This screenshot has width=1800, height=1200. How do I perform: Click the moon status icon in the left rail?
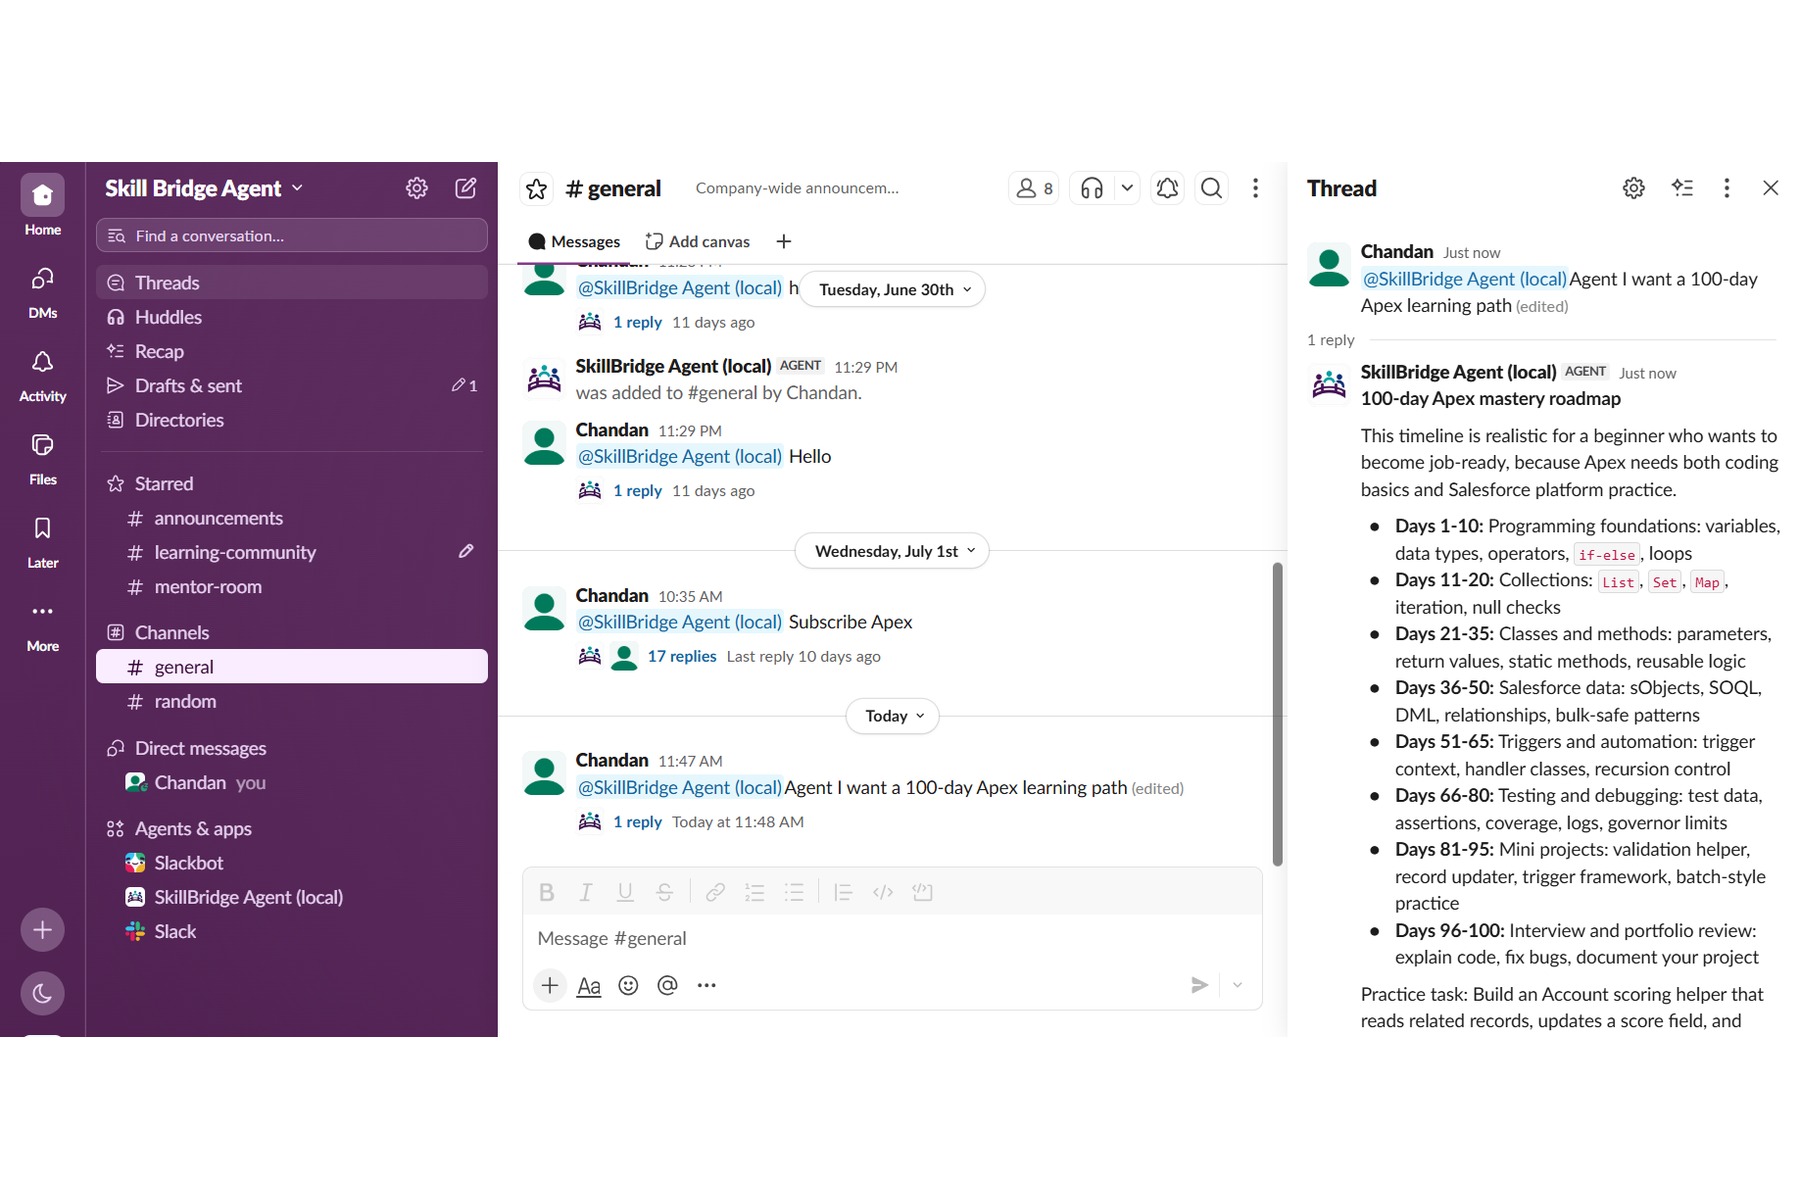point(42,993)
